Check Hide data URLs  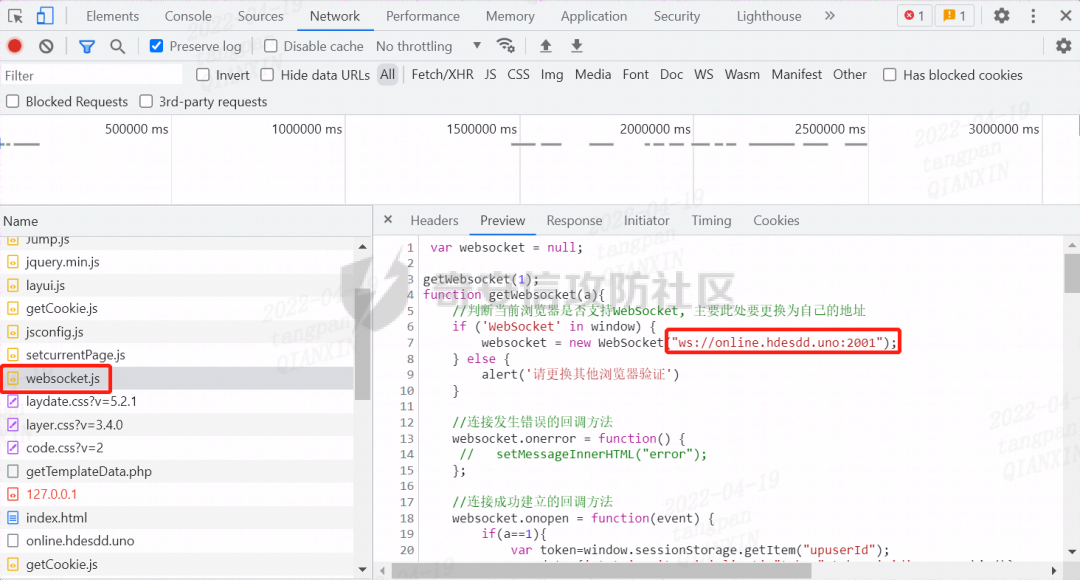267,75
